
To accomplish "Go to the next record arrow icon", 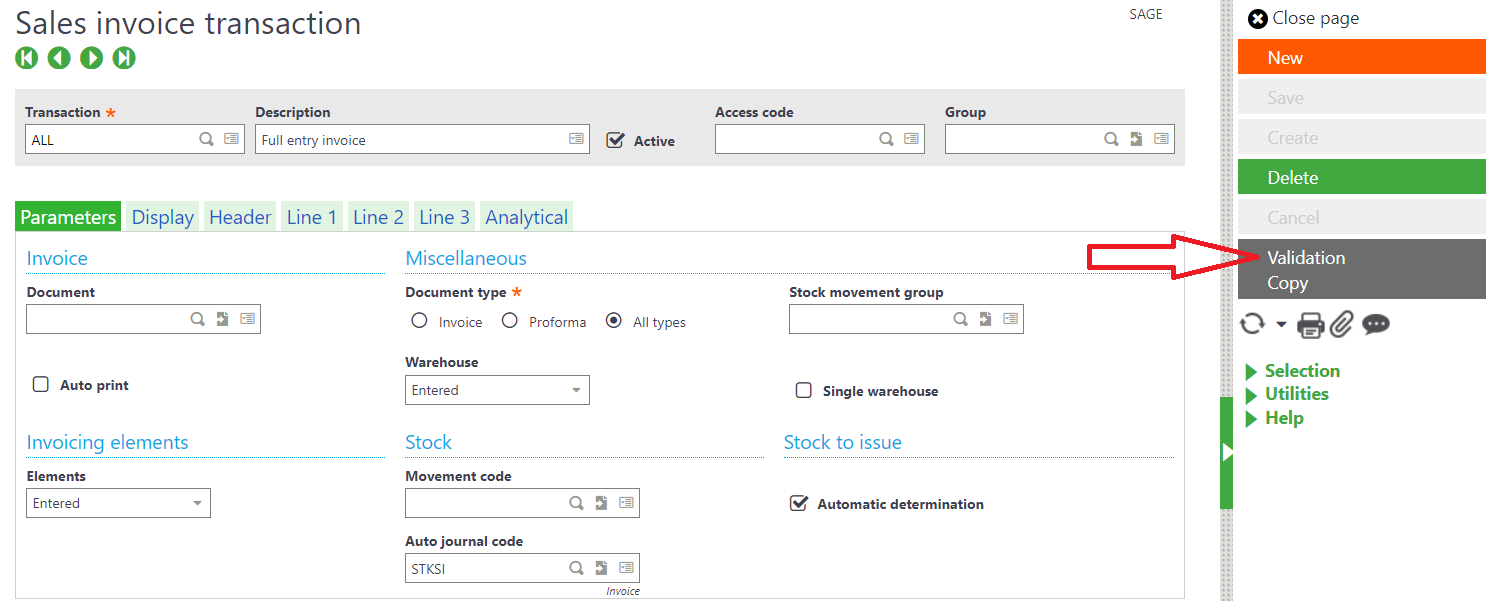I will pos(91,57).
